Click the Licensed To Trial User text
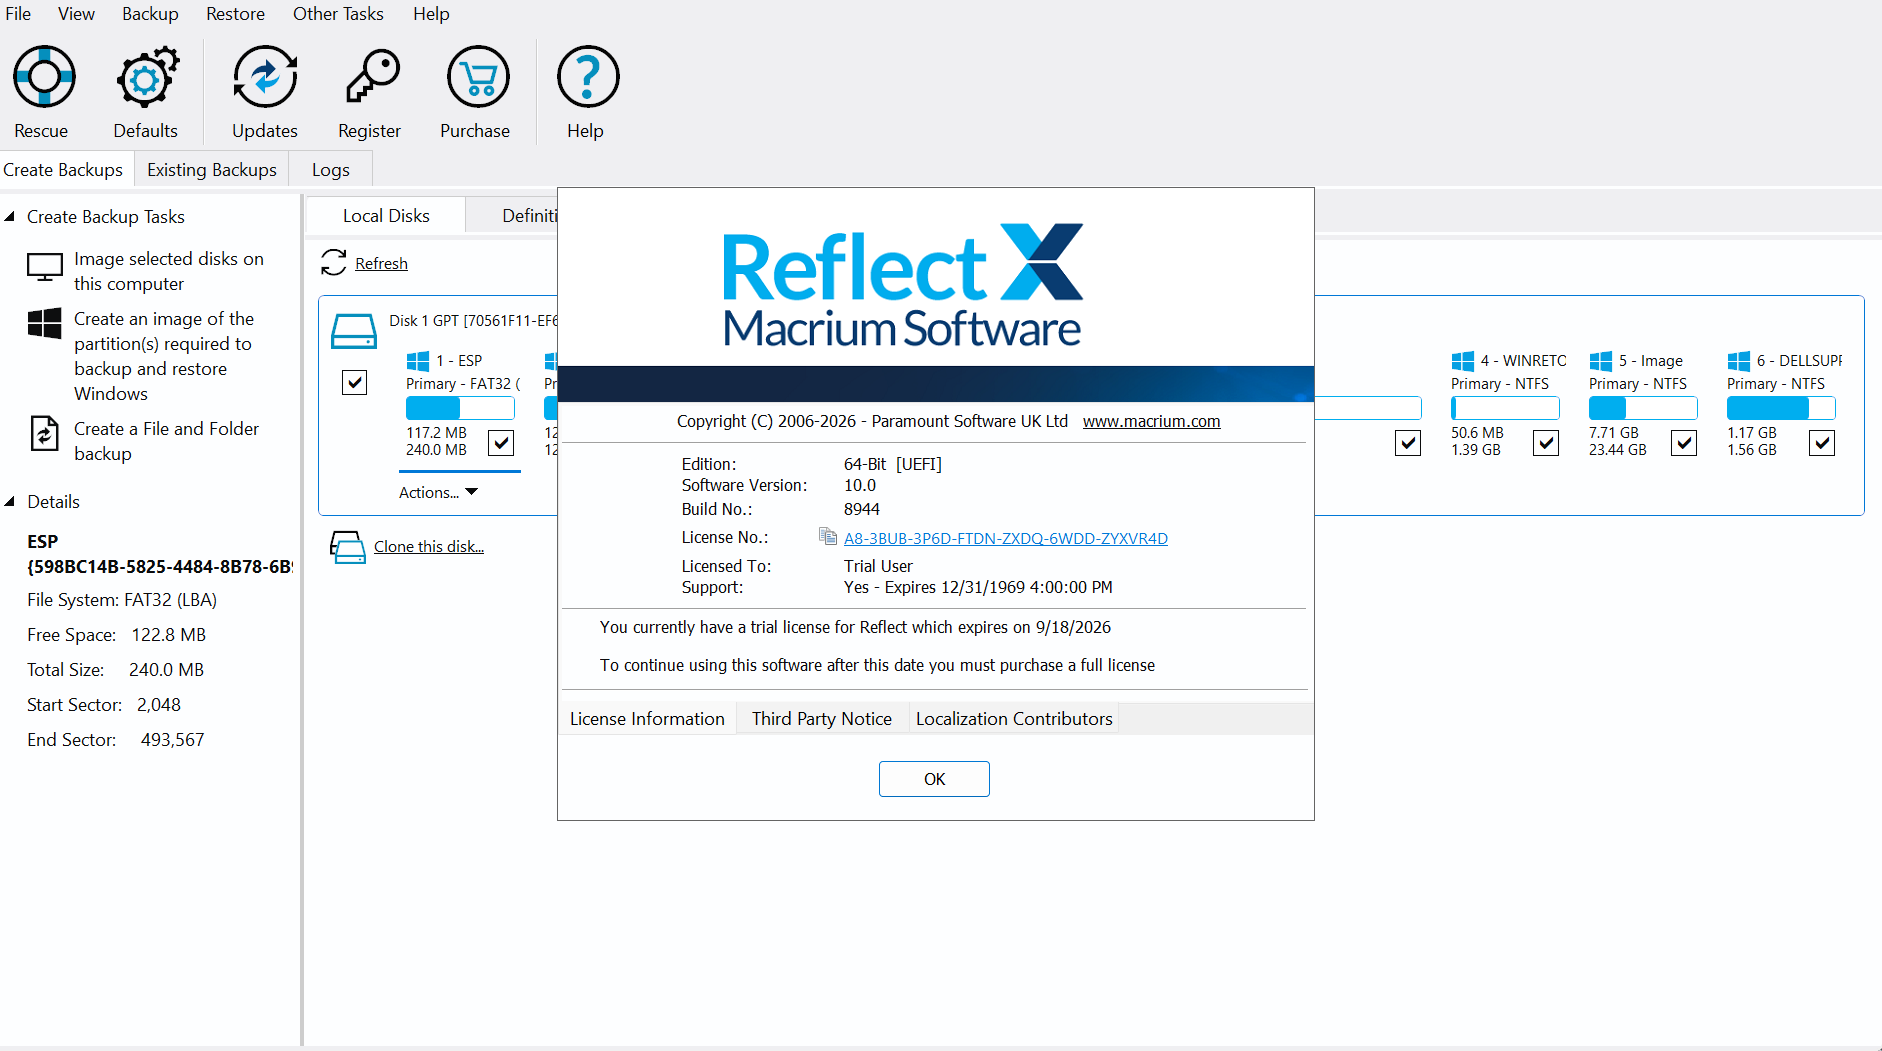1882x1051 pixels. point(878,566)
